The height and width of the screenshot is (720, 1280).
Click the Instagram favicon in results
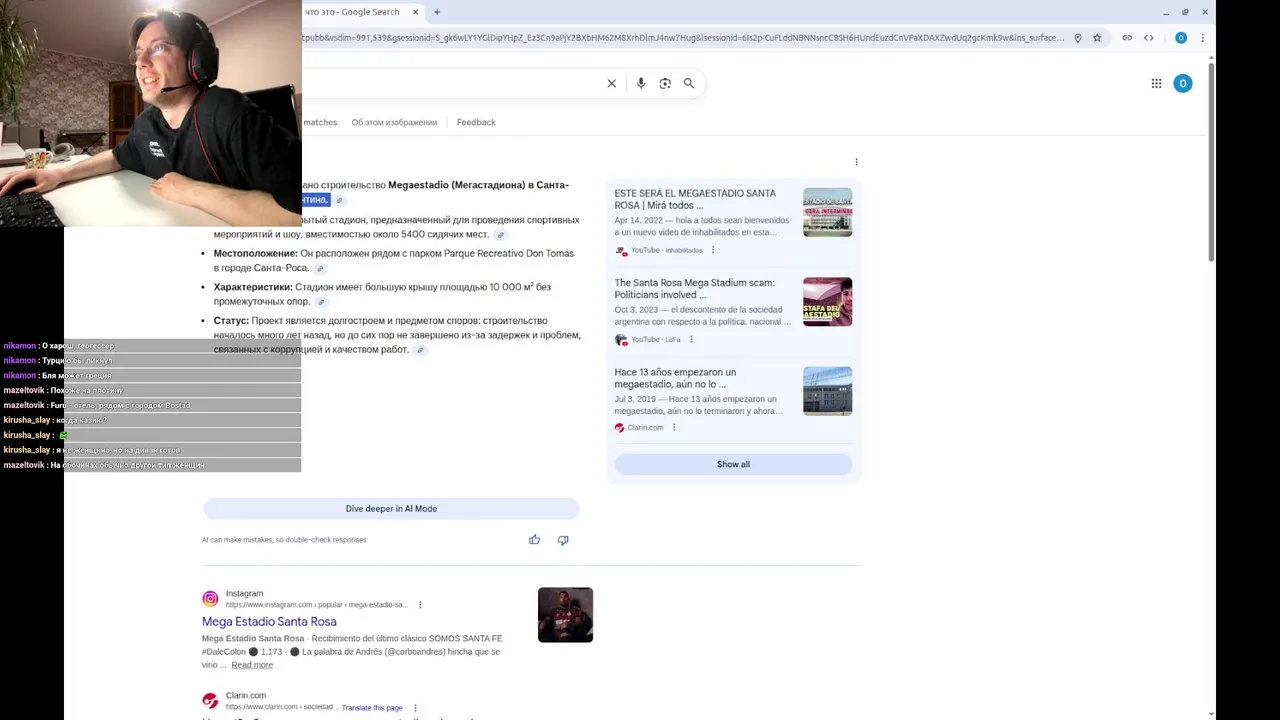coord(210,599)
